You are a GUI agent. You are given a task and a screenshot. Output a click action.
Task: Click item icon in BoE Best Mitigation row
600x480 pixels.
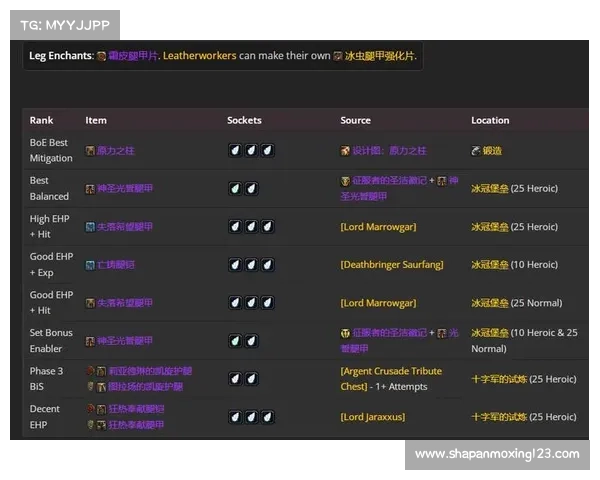pos(90,150)
